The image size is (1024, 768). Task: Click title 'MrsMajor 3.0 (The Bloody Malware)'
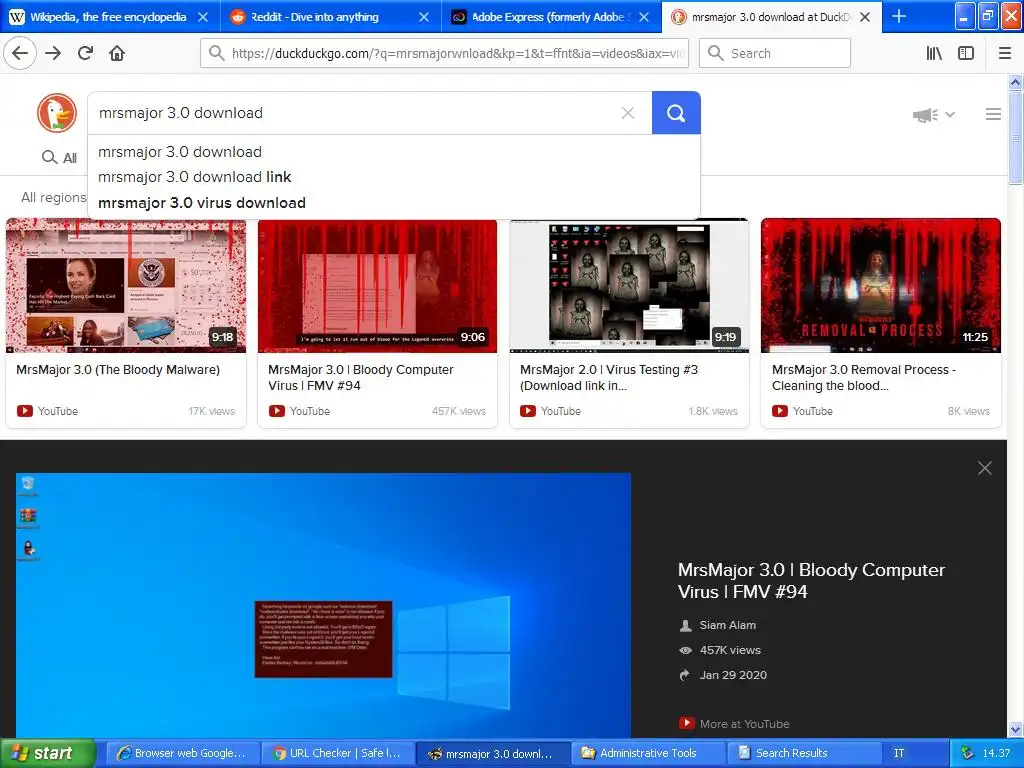(118, 370)
